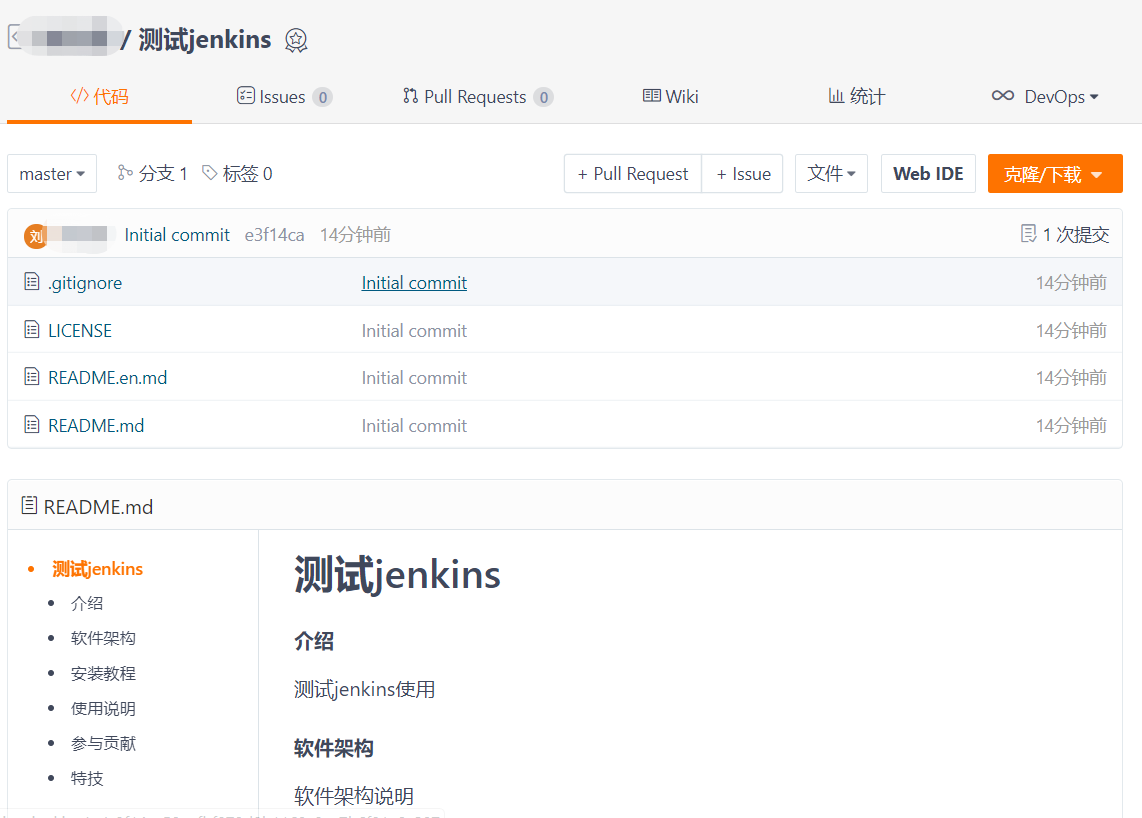The width and height of the screenshot is (1142, 818).
Task: Click the repository badge icon beside 测试jenkins
Action: click(296, 40)
